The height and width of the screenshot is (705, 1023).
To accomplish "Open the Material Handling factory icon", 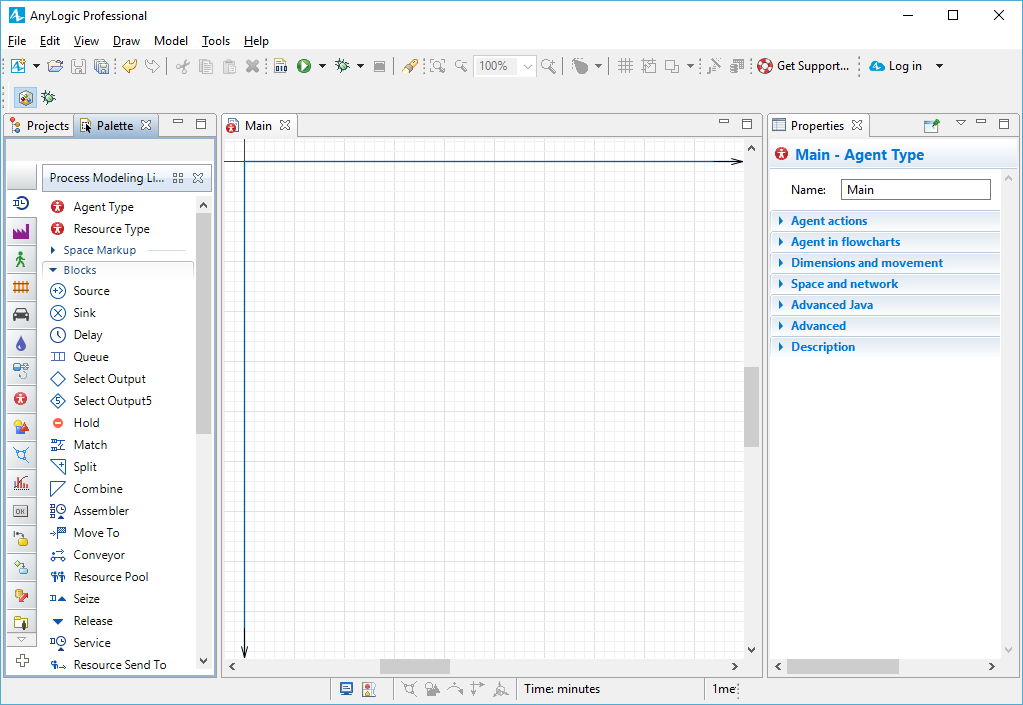I will click(x=21, y=232).
